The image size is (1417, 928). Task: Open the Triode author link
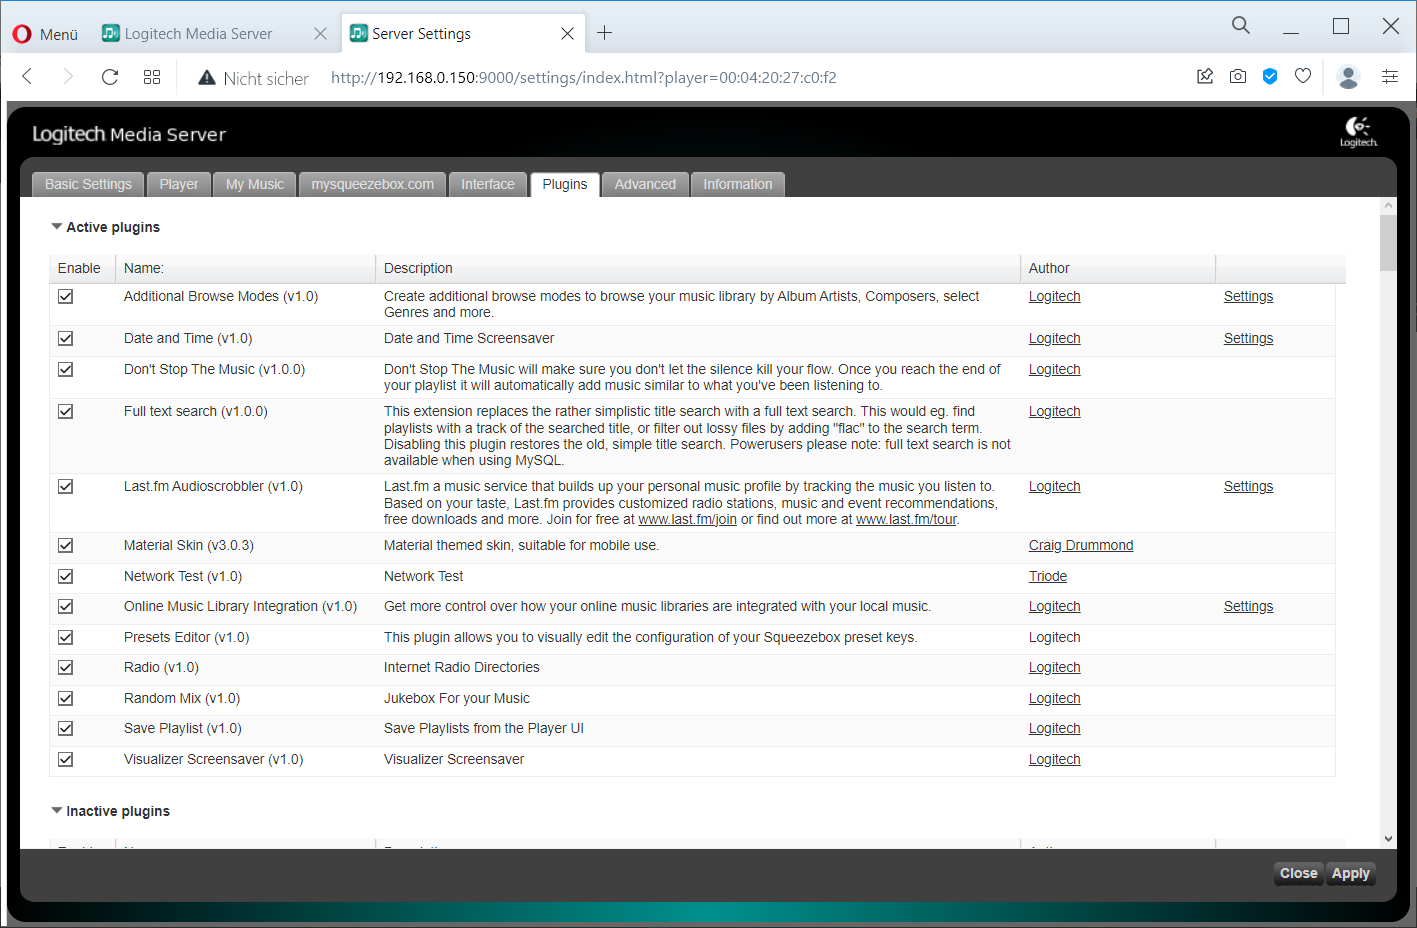pyautogui.click(x=1048, y=576)
